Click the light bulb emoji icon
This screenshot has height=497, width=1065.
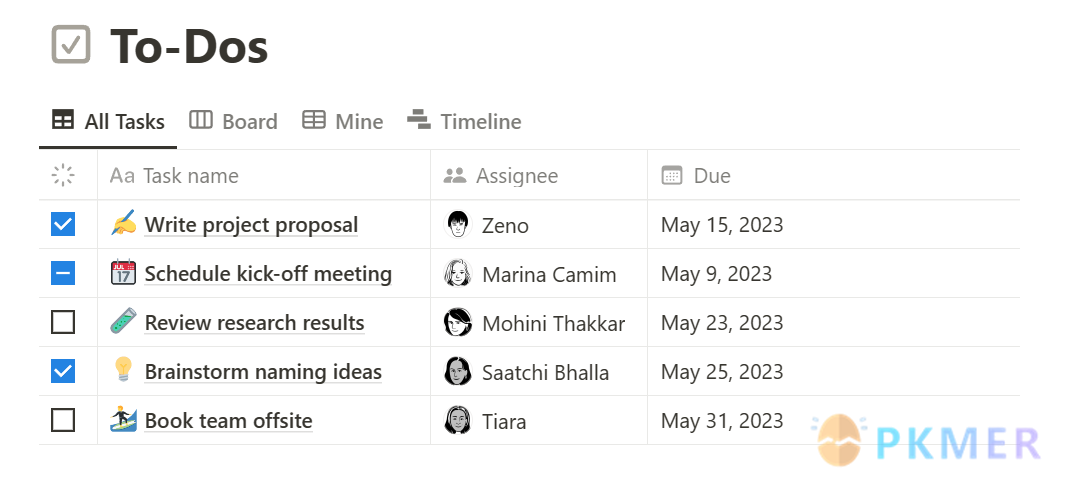click(x=123, y=371)
